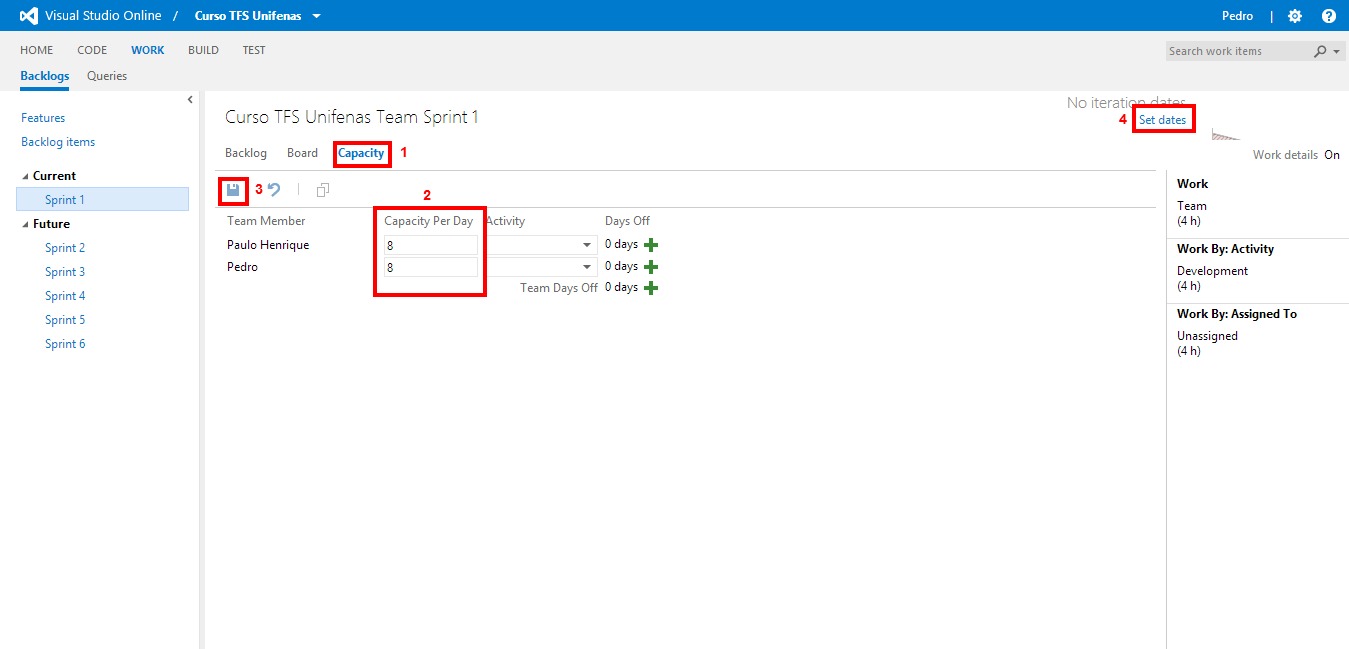This screenshot has width=1349, height=649.
Task: Add days off for Paulo Henrique
Action: 651,245
